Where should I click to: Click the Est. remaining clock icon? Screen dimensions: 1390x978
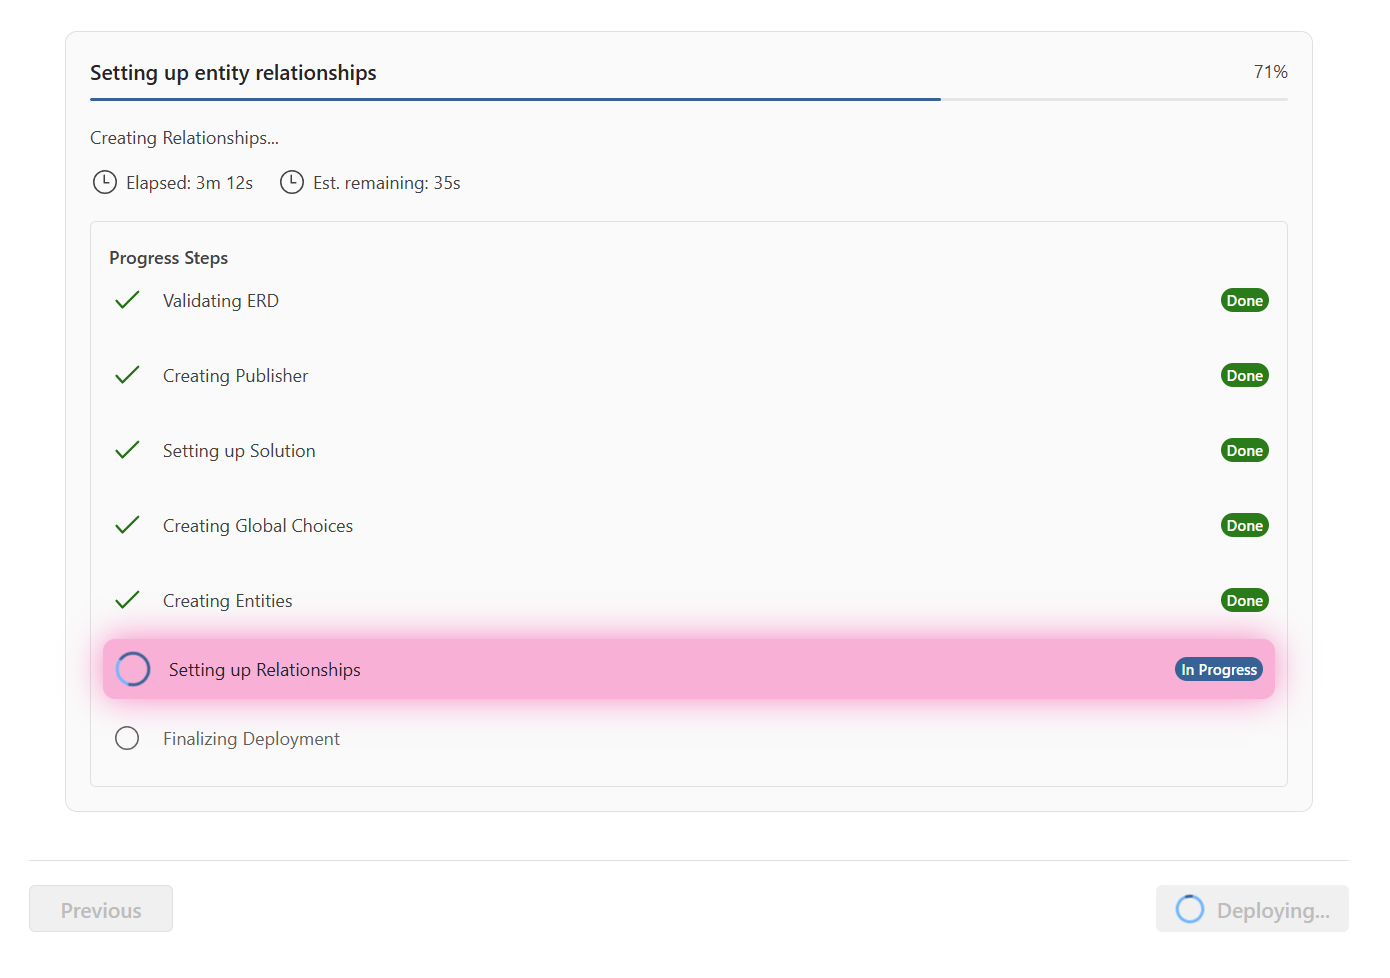coord(291,182)
